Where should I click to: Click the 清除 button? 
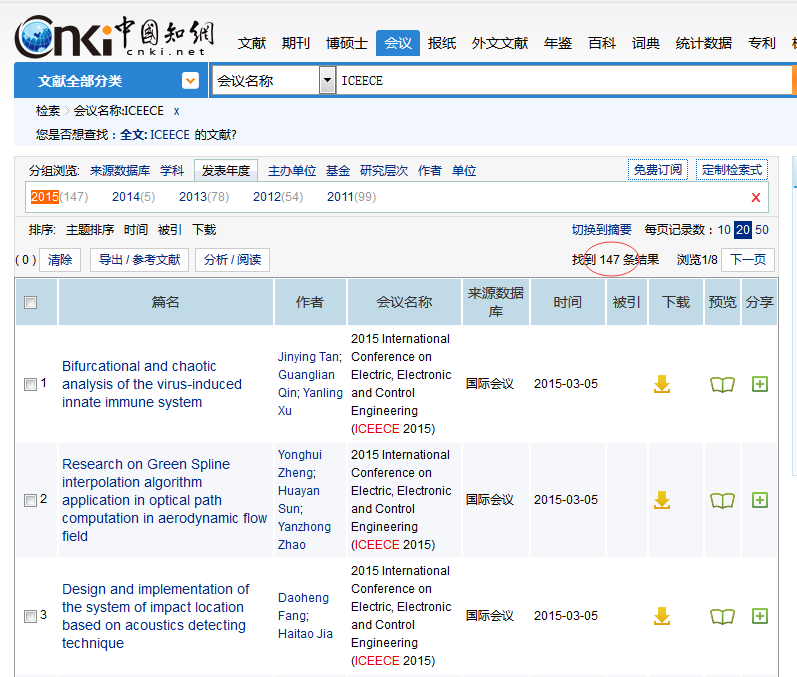[x=60, y=260]
